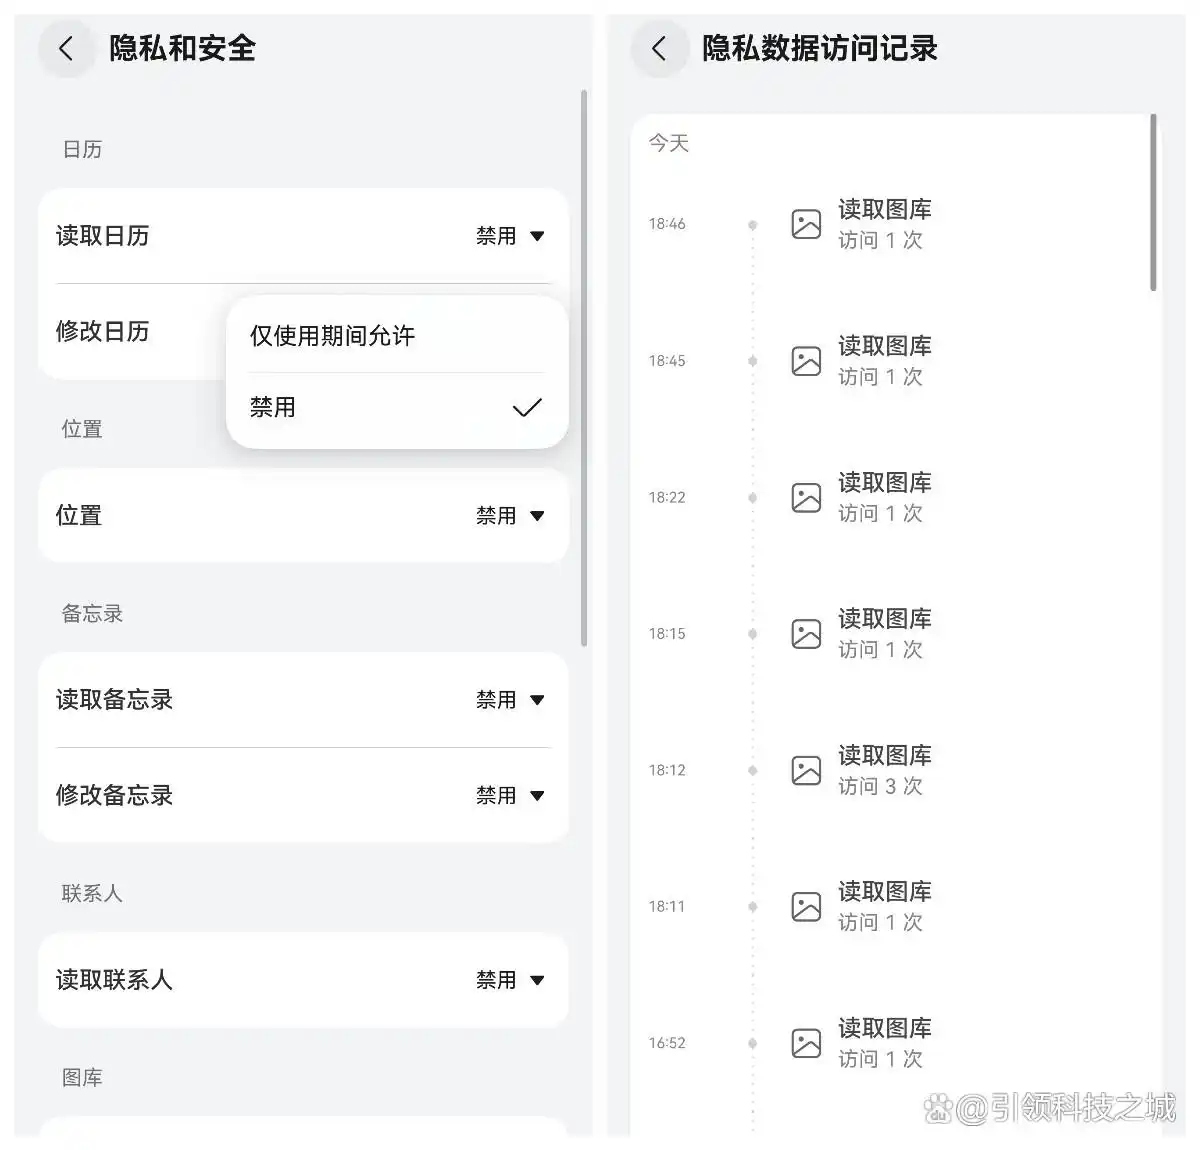Click the gallery icon beside the 16:52 record
Viewport: 1200px width, 1150px height.
(806, 1042)
